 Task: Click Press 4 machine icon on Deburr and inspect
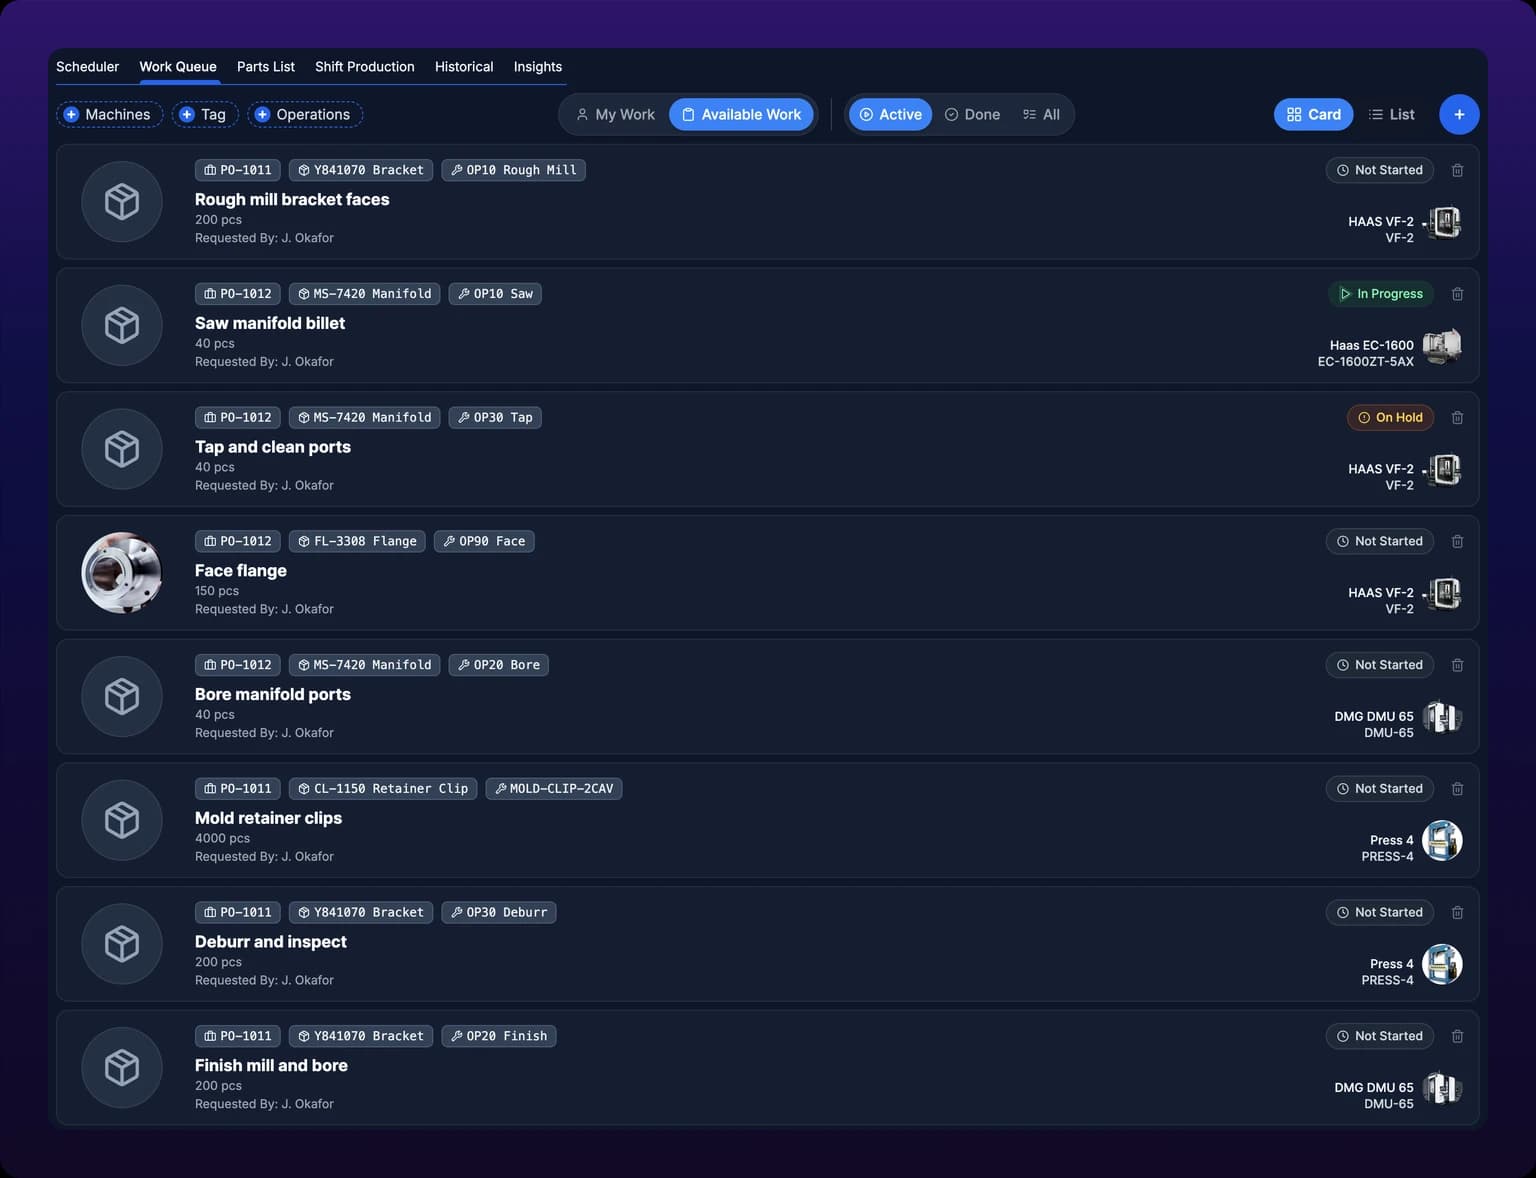1442,965
